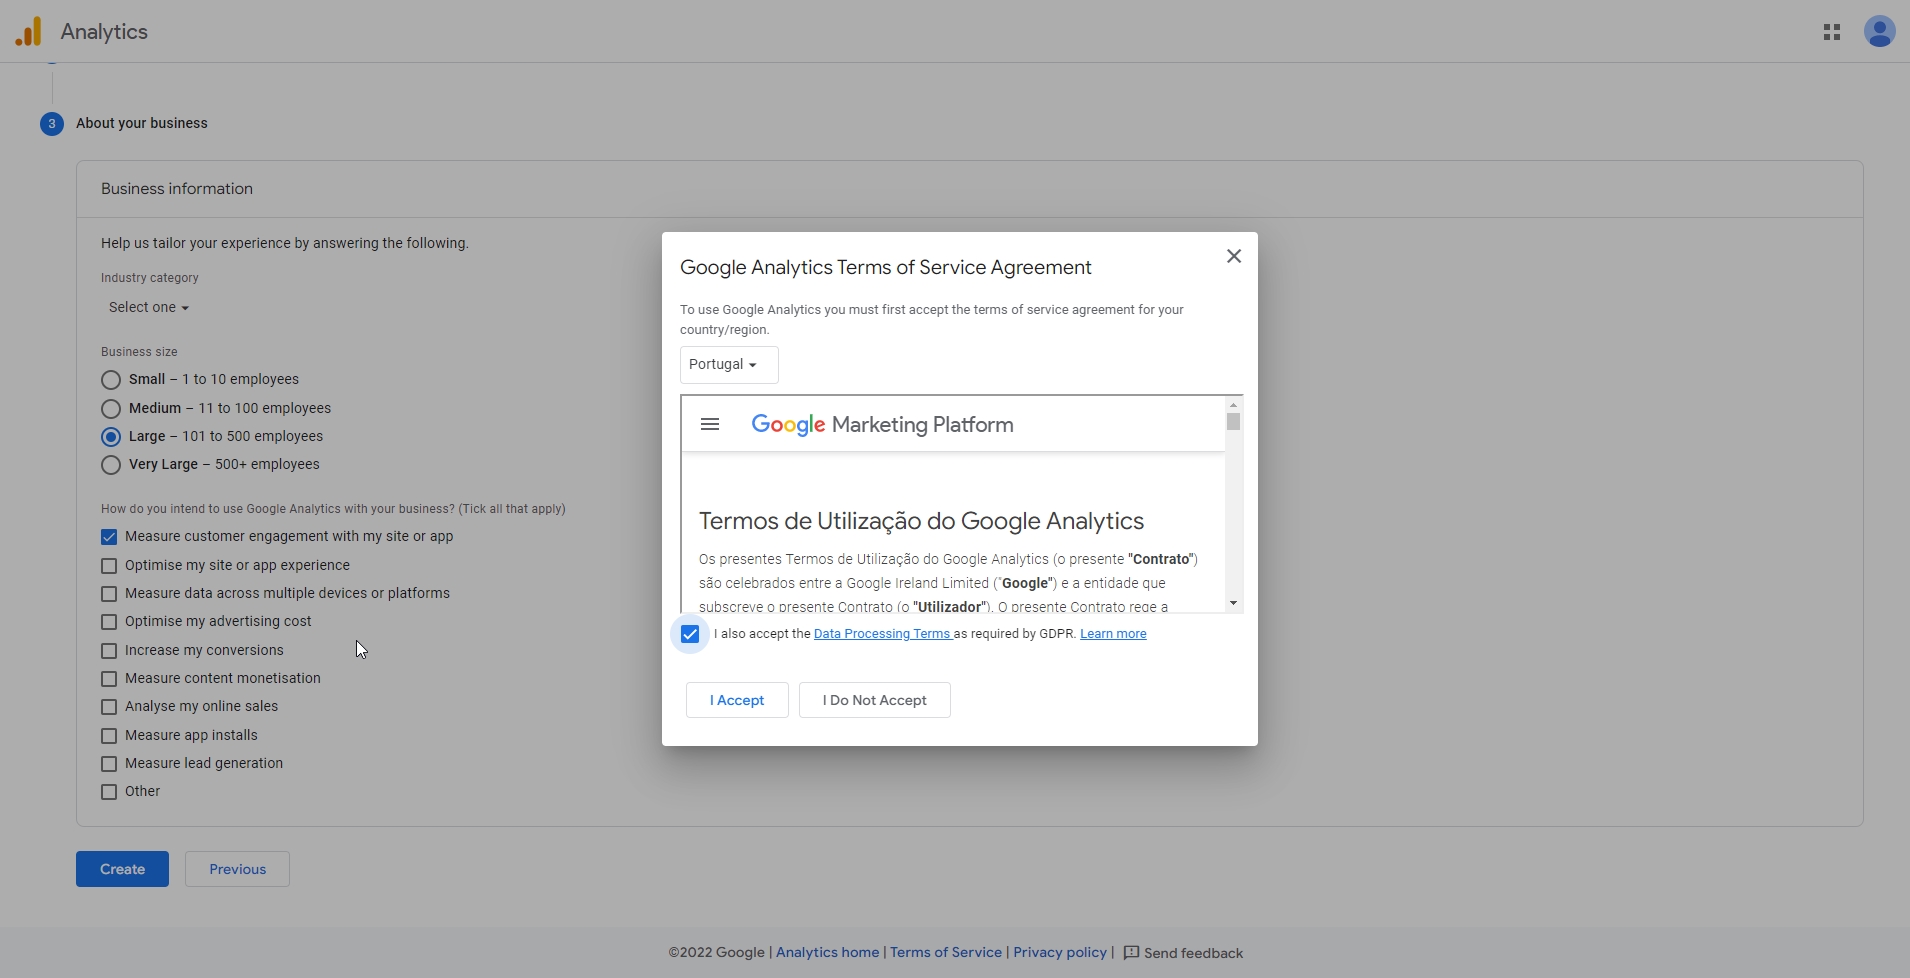Image resolution: width=1910 pixels, height=978 pixels.
Task: Click the terms frame scrollbar thumb
Action: point(1233,422)
